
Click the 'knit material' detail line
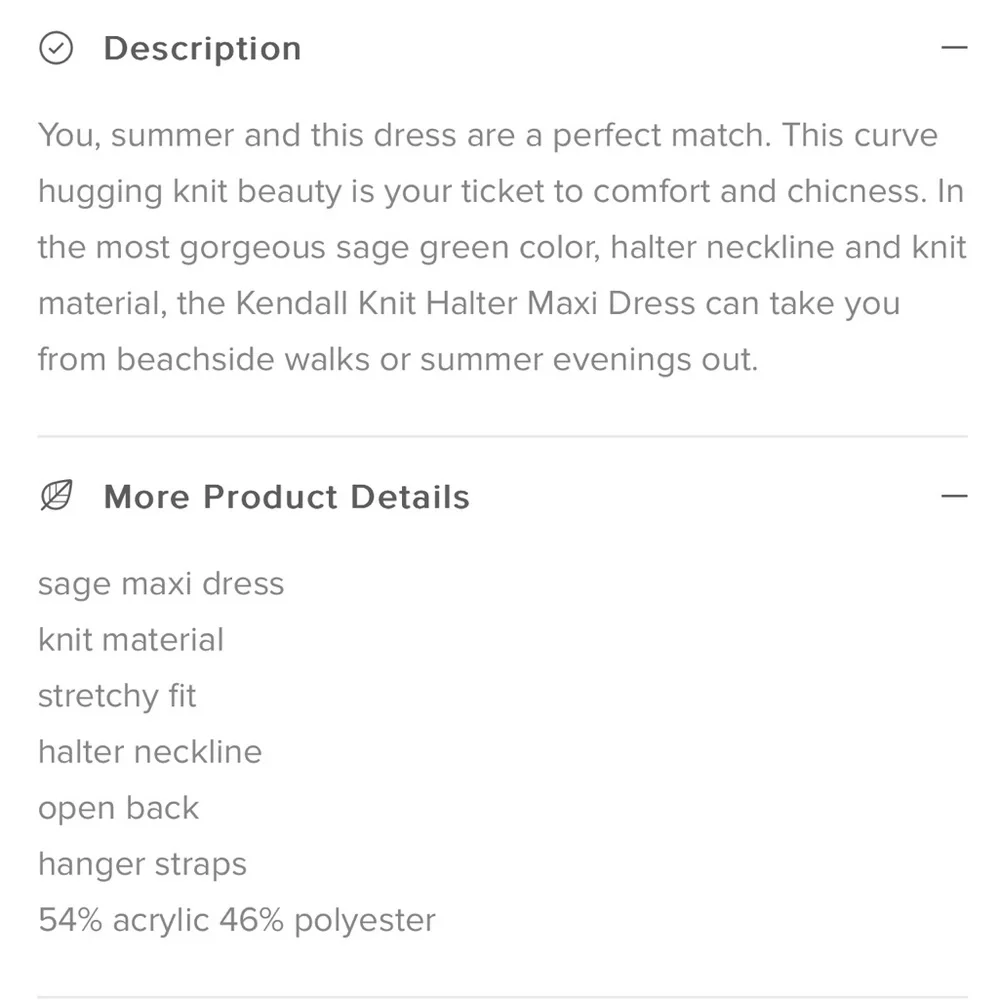(131, 640)
